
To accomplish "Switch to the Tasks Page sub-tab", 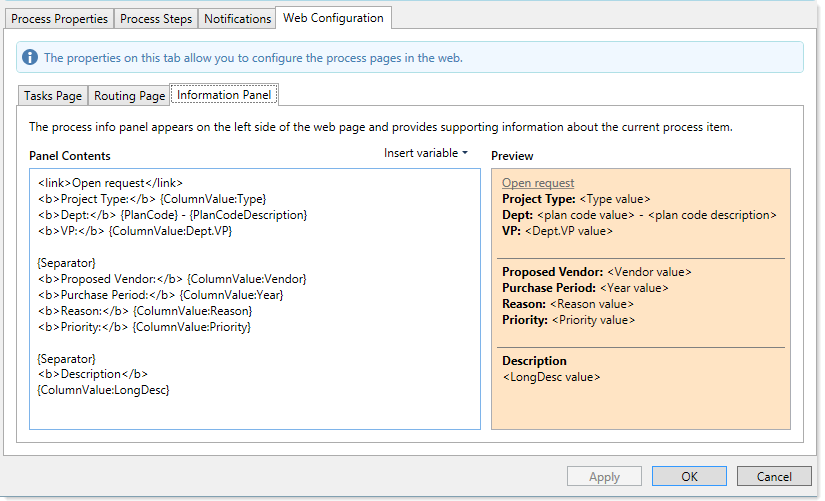I will pyautogui.click(x=53, y=96).
